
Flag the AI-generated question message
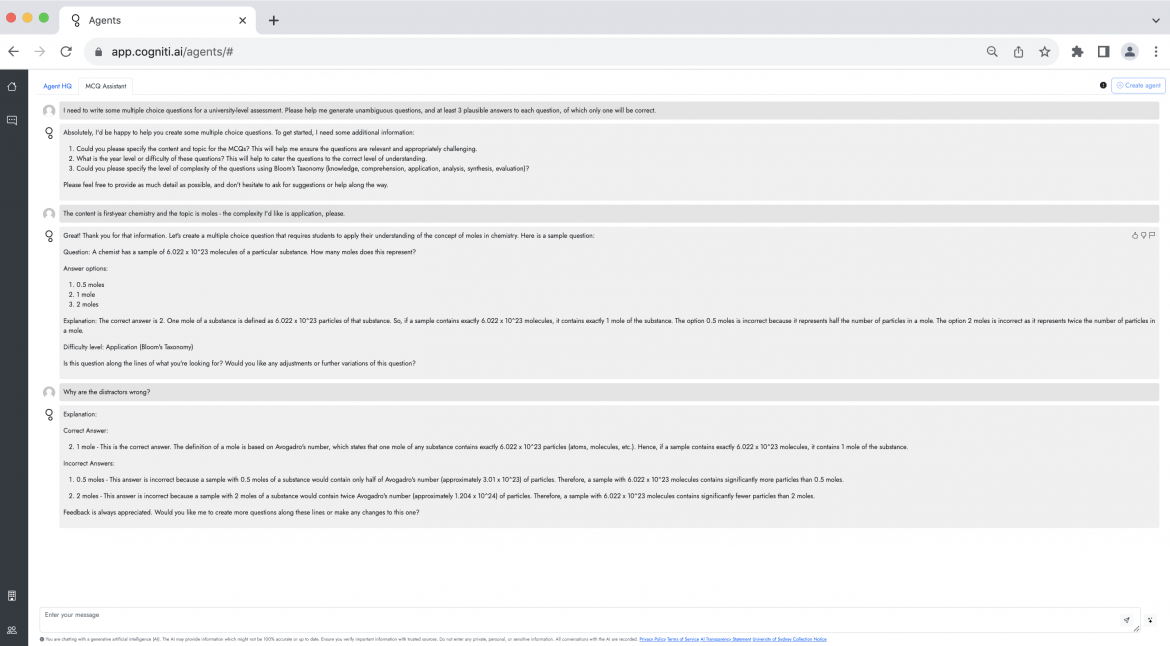1152,234
